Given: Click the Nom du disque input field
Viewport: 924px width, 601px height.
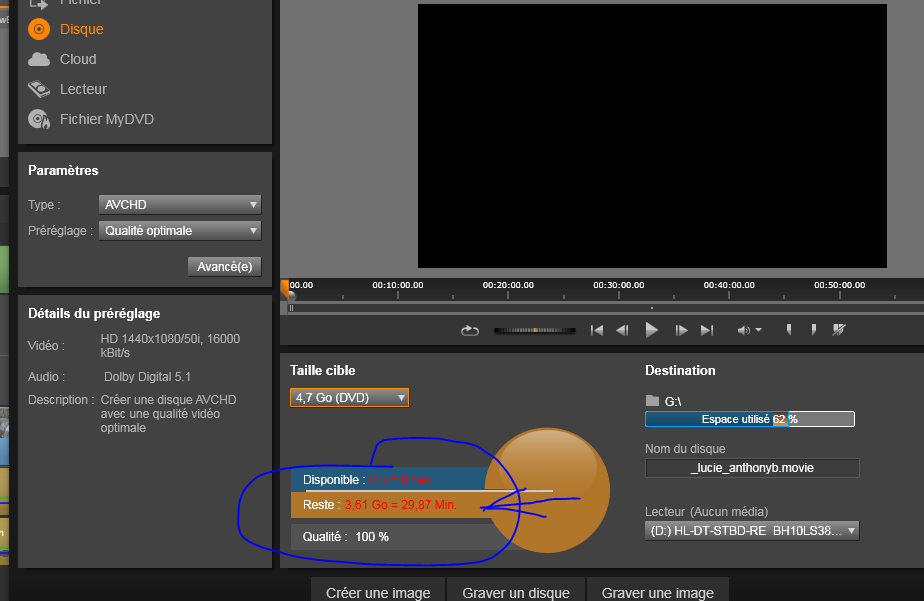Looking at the screenshot, I should [753, 468].
